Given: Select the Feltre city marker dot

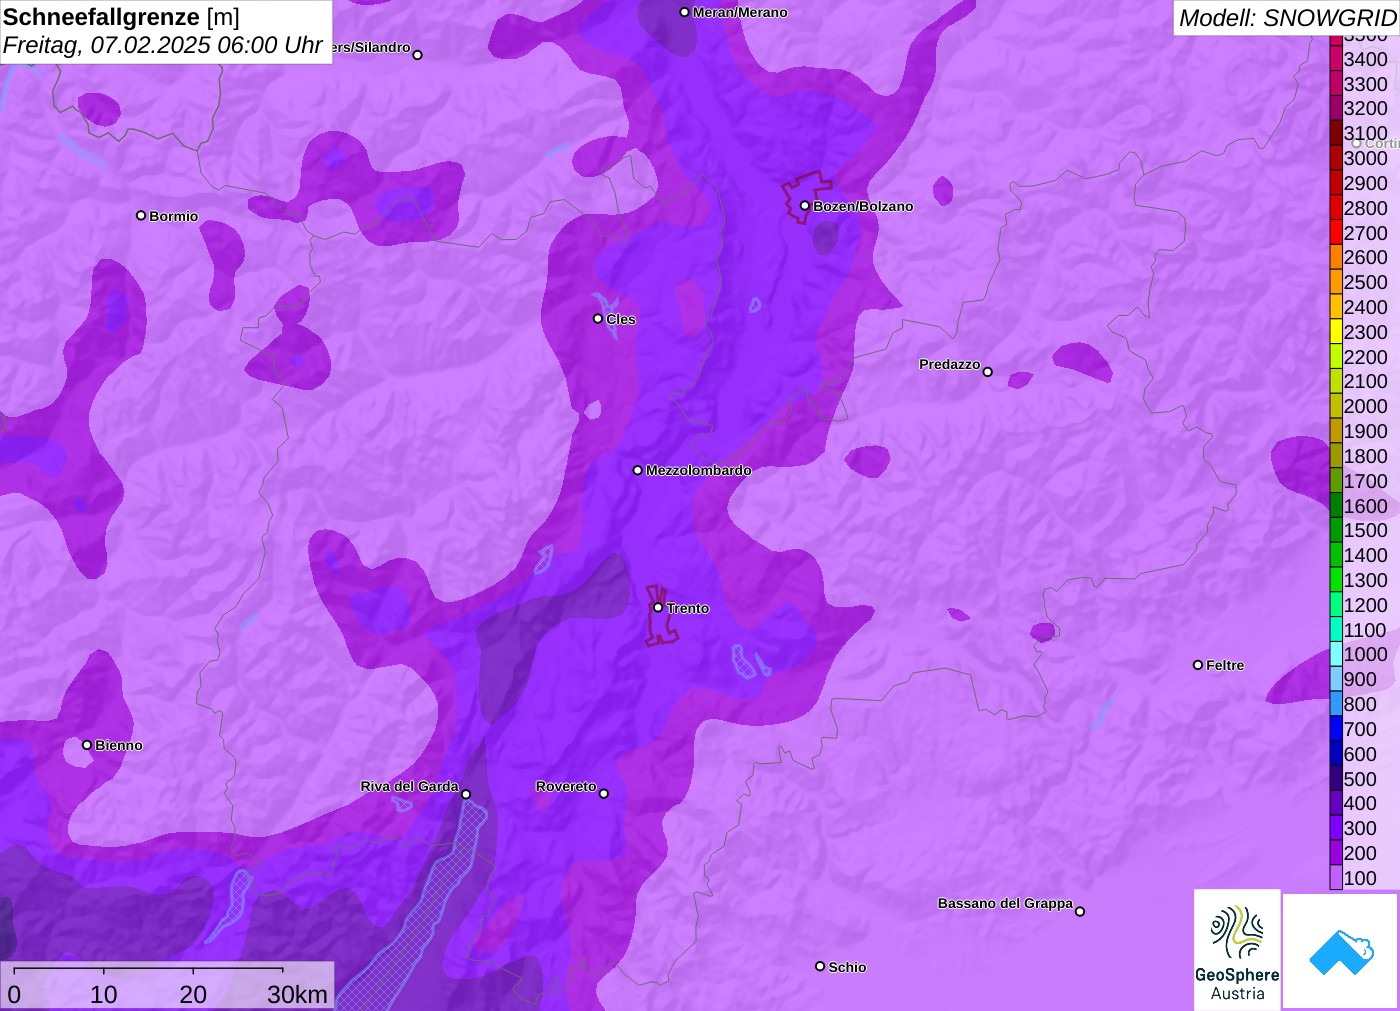Looking at the screenshot, I should 1198,664.
